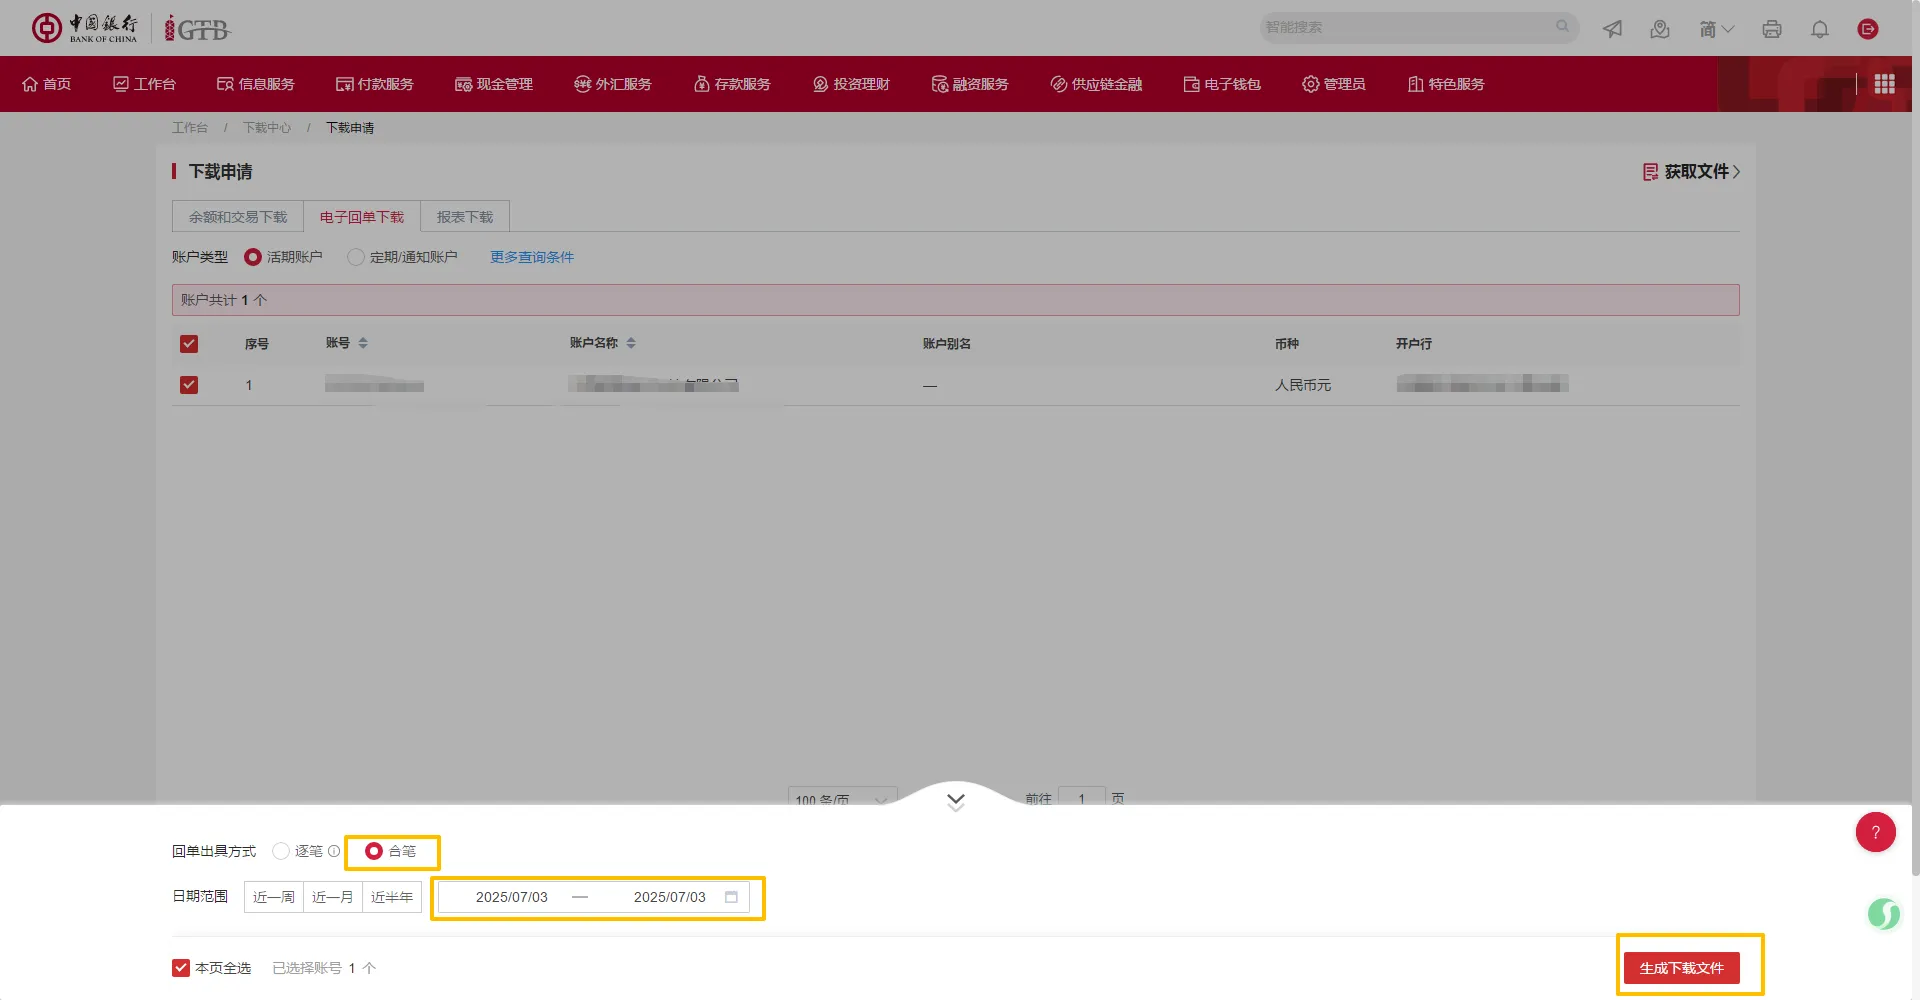The image size is (1920, 1000).
Task: Open the 100 条/页 page size dropdown
Action: (x=840, y=800)
